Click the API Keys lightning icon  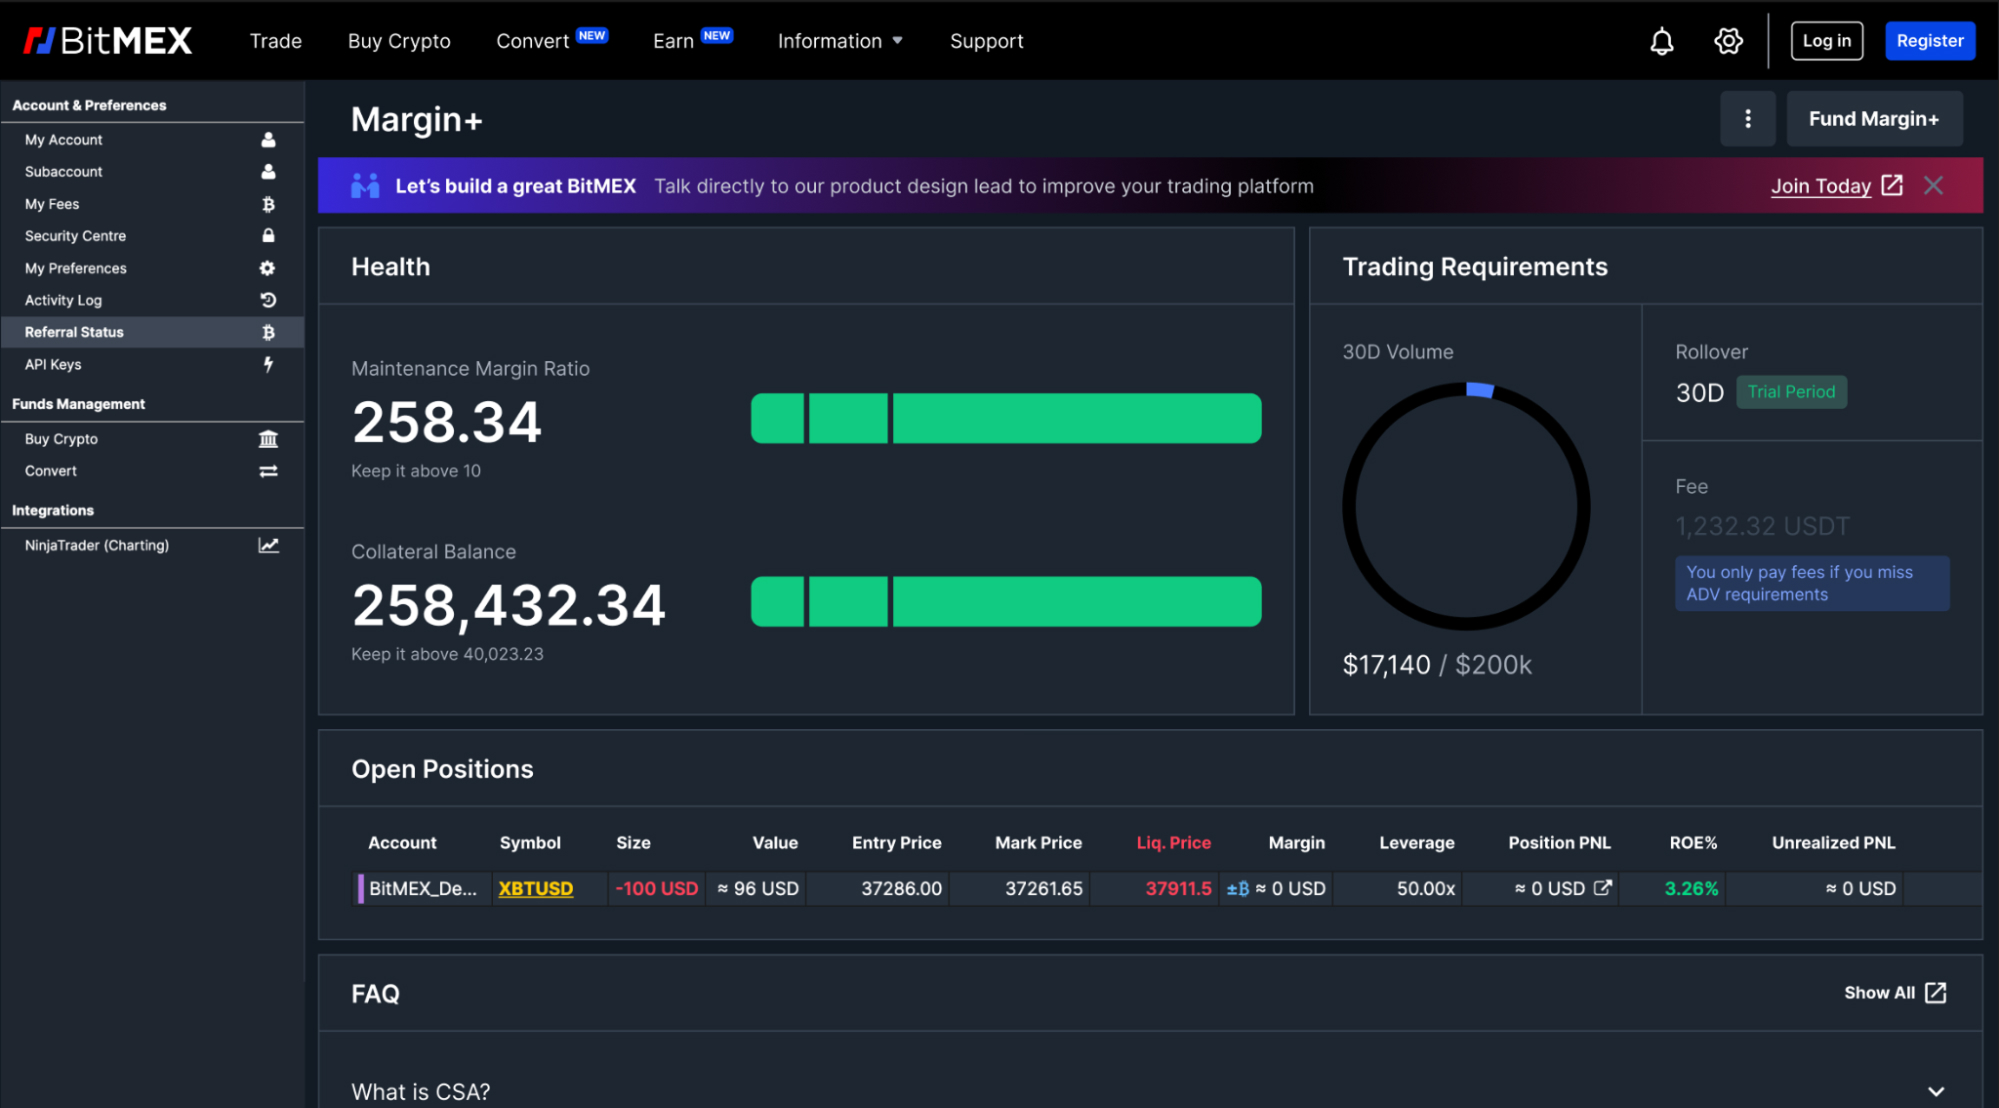[268, 364]
